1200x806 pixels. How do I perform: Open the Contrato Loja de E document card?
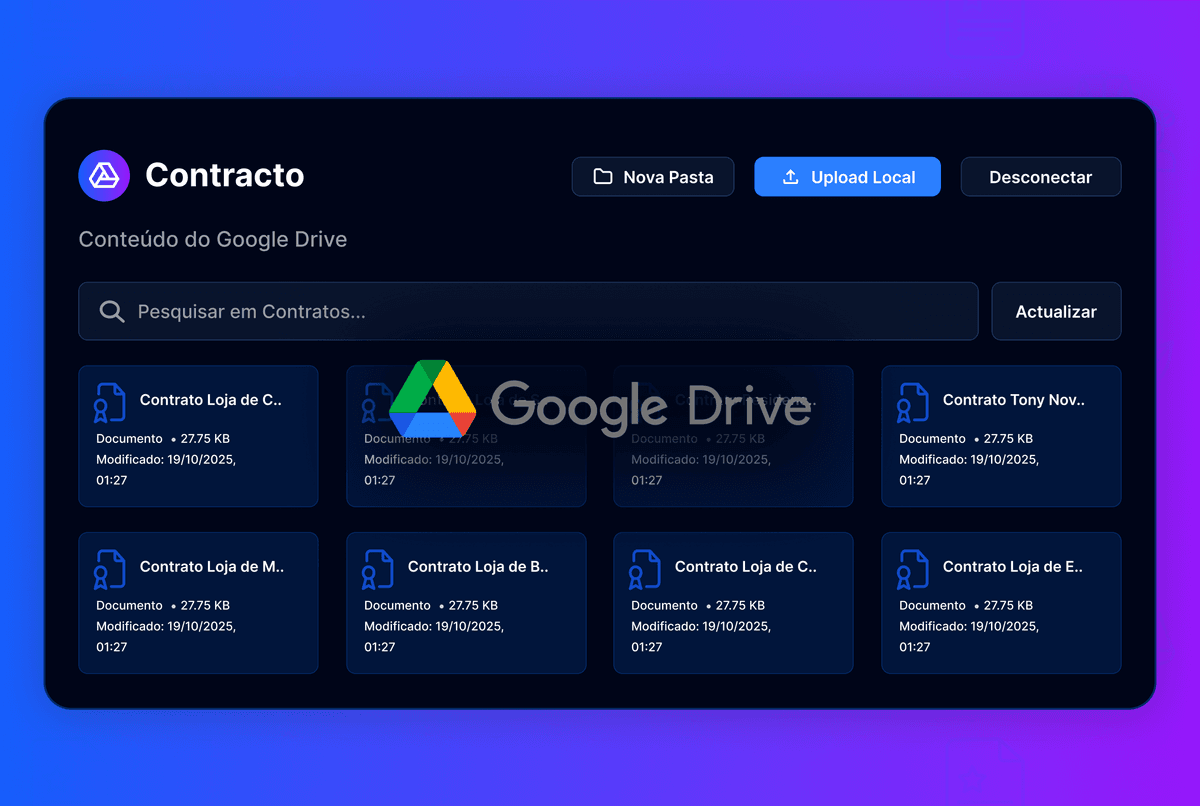tap(1001, 603)
